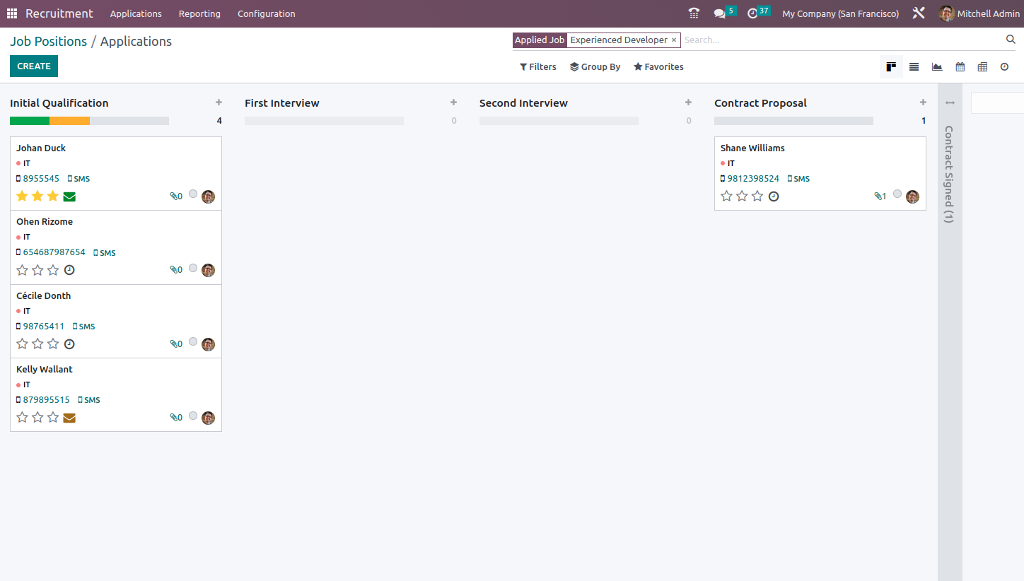Click green segment of Initial Qualification progress bar
1024x581 pixels.
click(x=29, y=121)
